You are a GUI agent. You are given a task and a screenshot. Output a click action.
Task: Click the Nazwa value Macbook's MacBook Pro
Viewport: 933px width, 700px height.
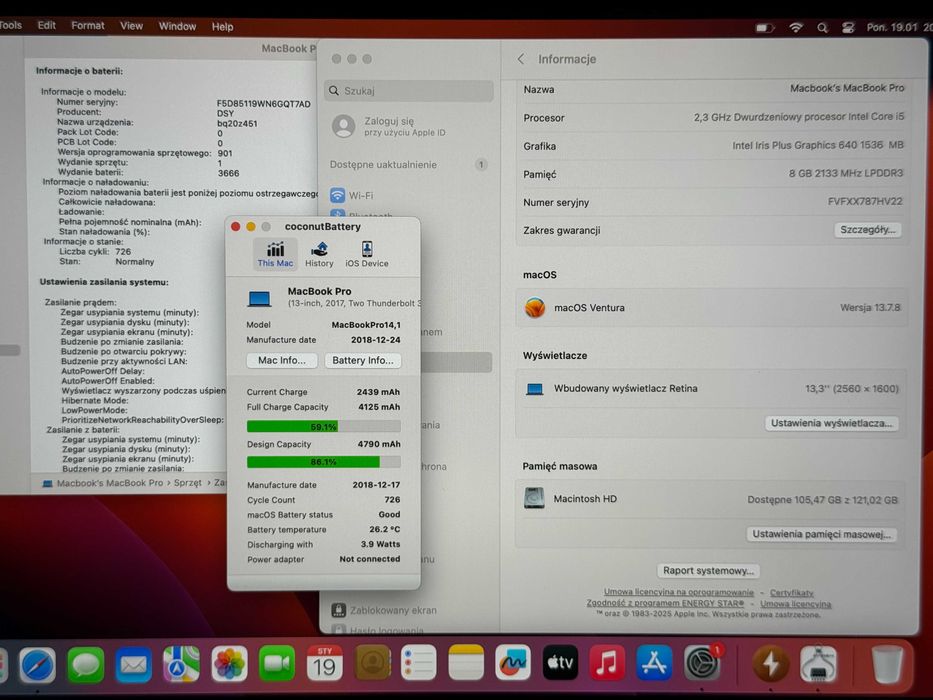(847, 88)
